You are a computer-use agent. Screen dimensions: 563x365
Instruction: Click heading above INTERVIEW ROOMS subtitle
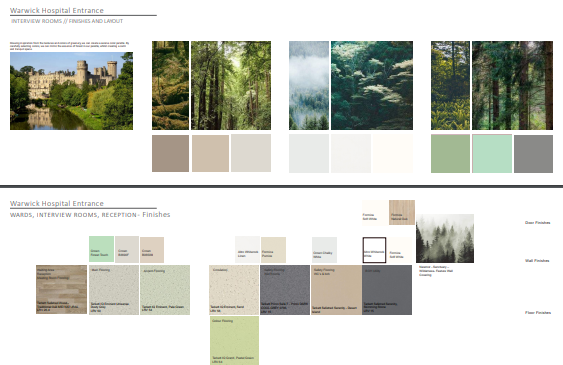(x=57, y=10)
